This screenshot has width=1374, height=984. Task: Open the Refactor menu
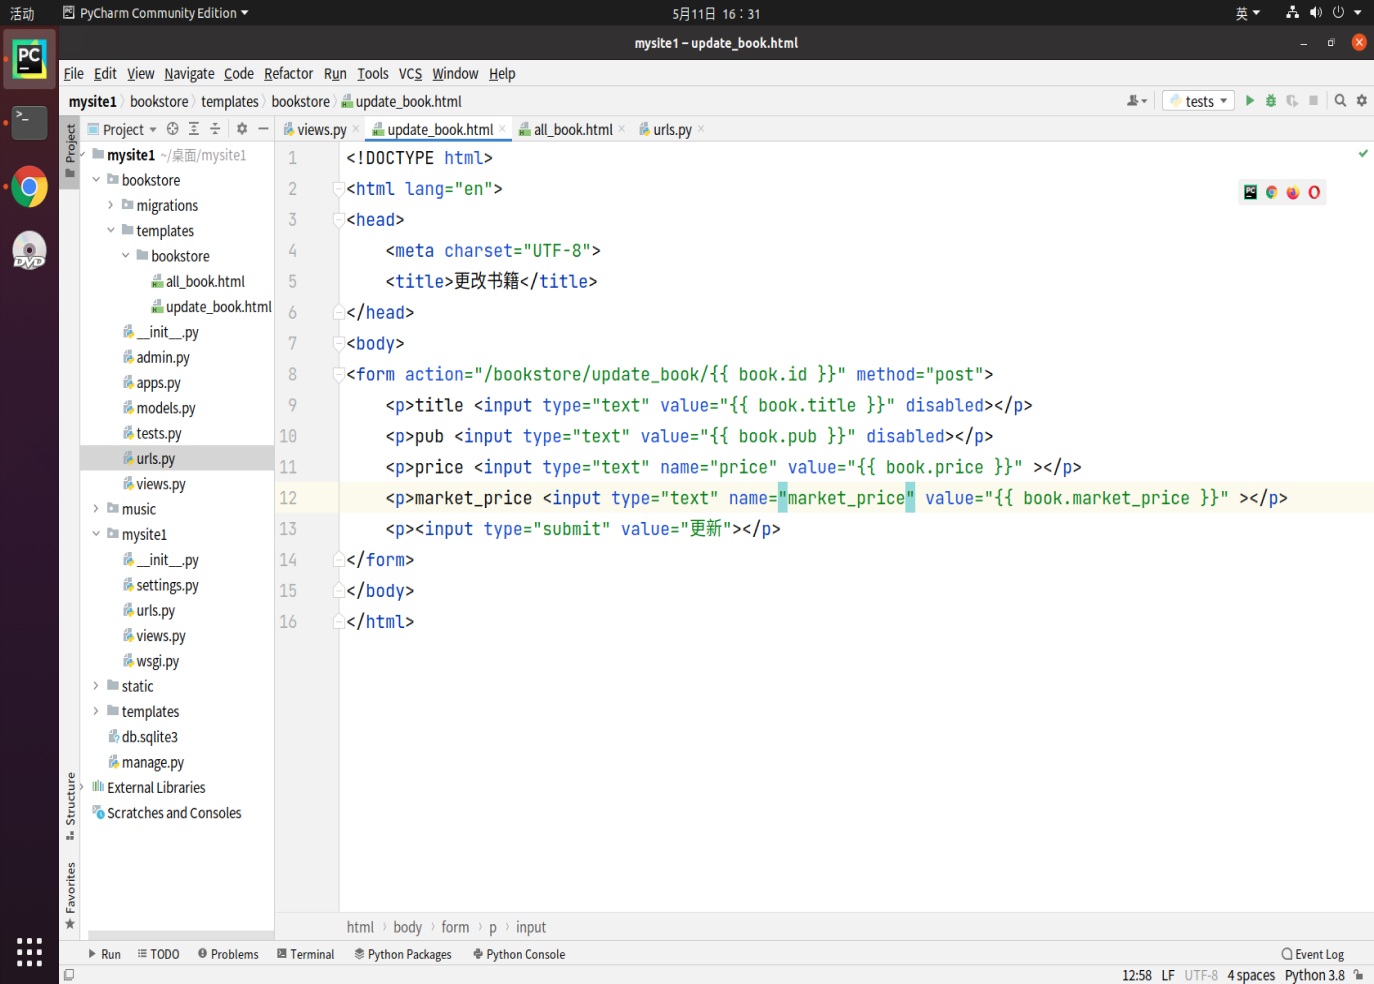point(289,73)
